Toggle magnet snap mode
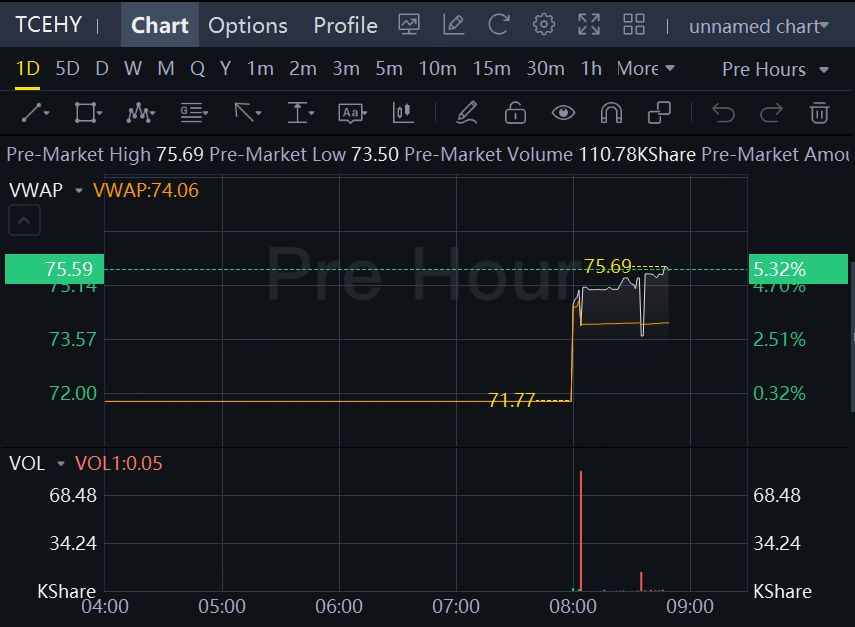The image size is (855, 627). (x=611, y=113)
